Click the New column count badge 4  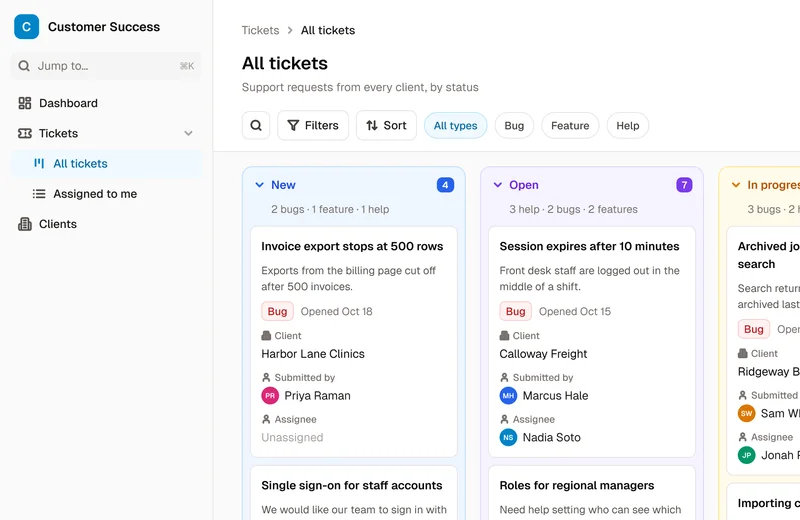click(x=445, y=185)
